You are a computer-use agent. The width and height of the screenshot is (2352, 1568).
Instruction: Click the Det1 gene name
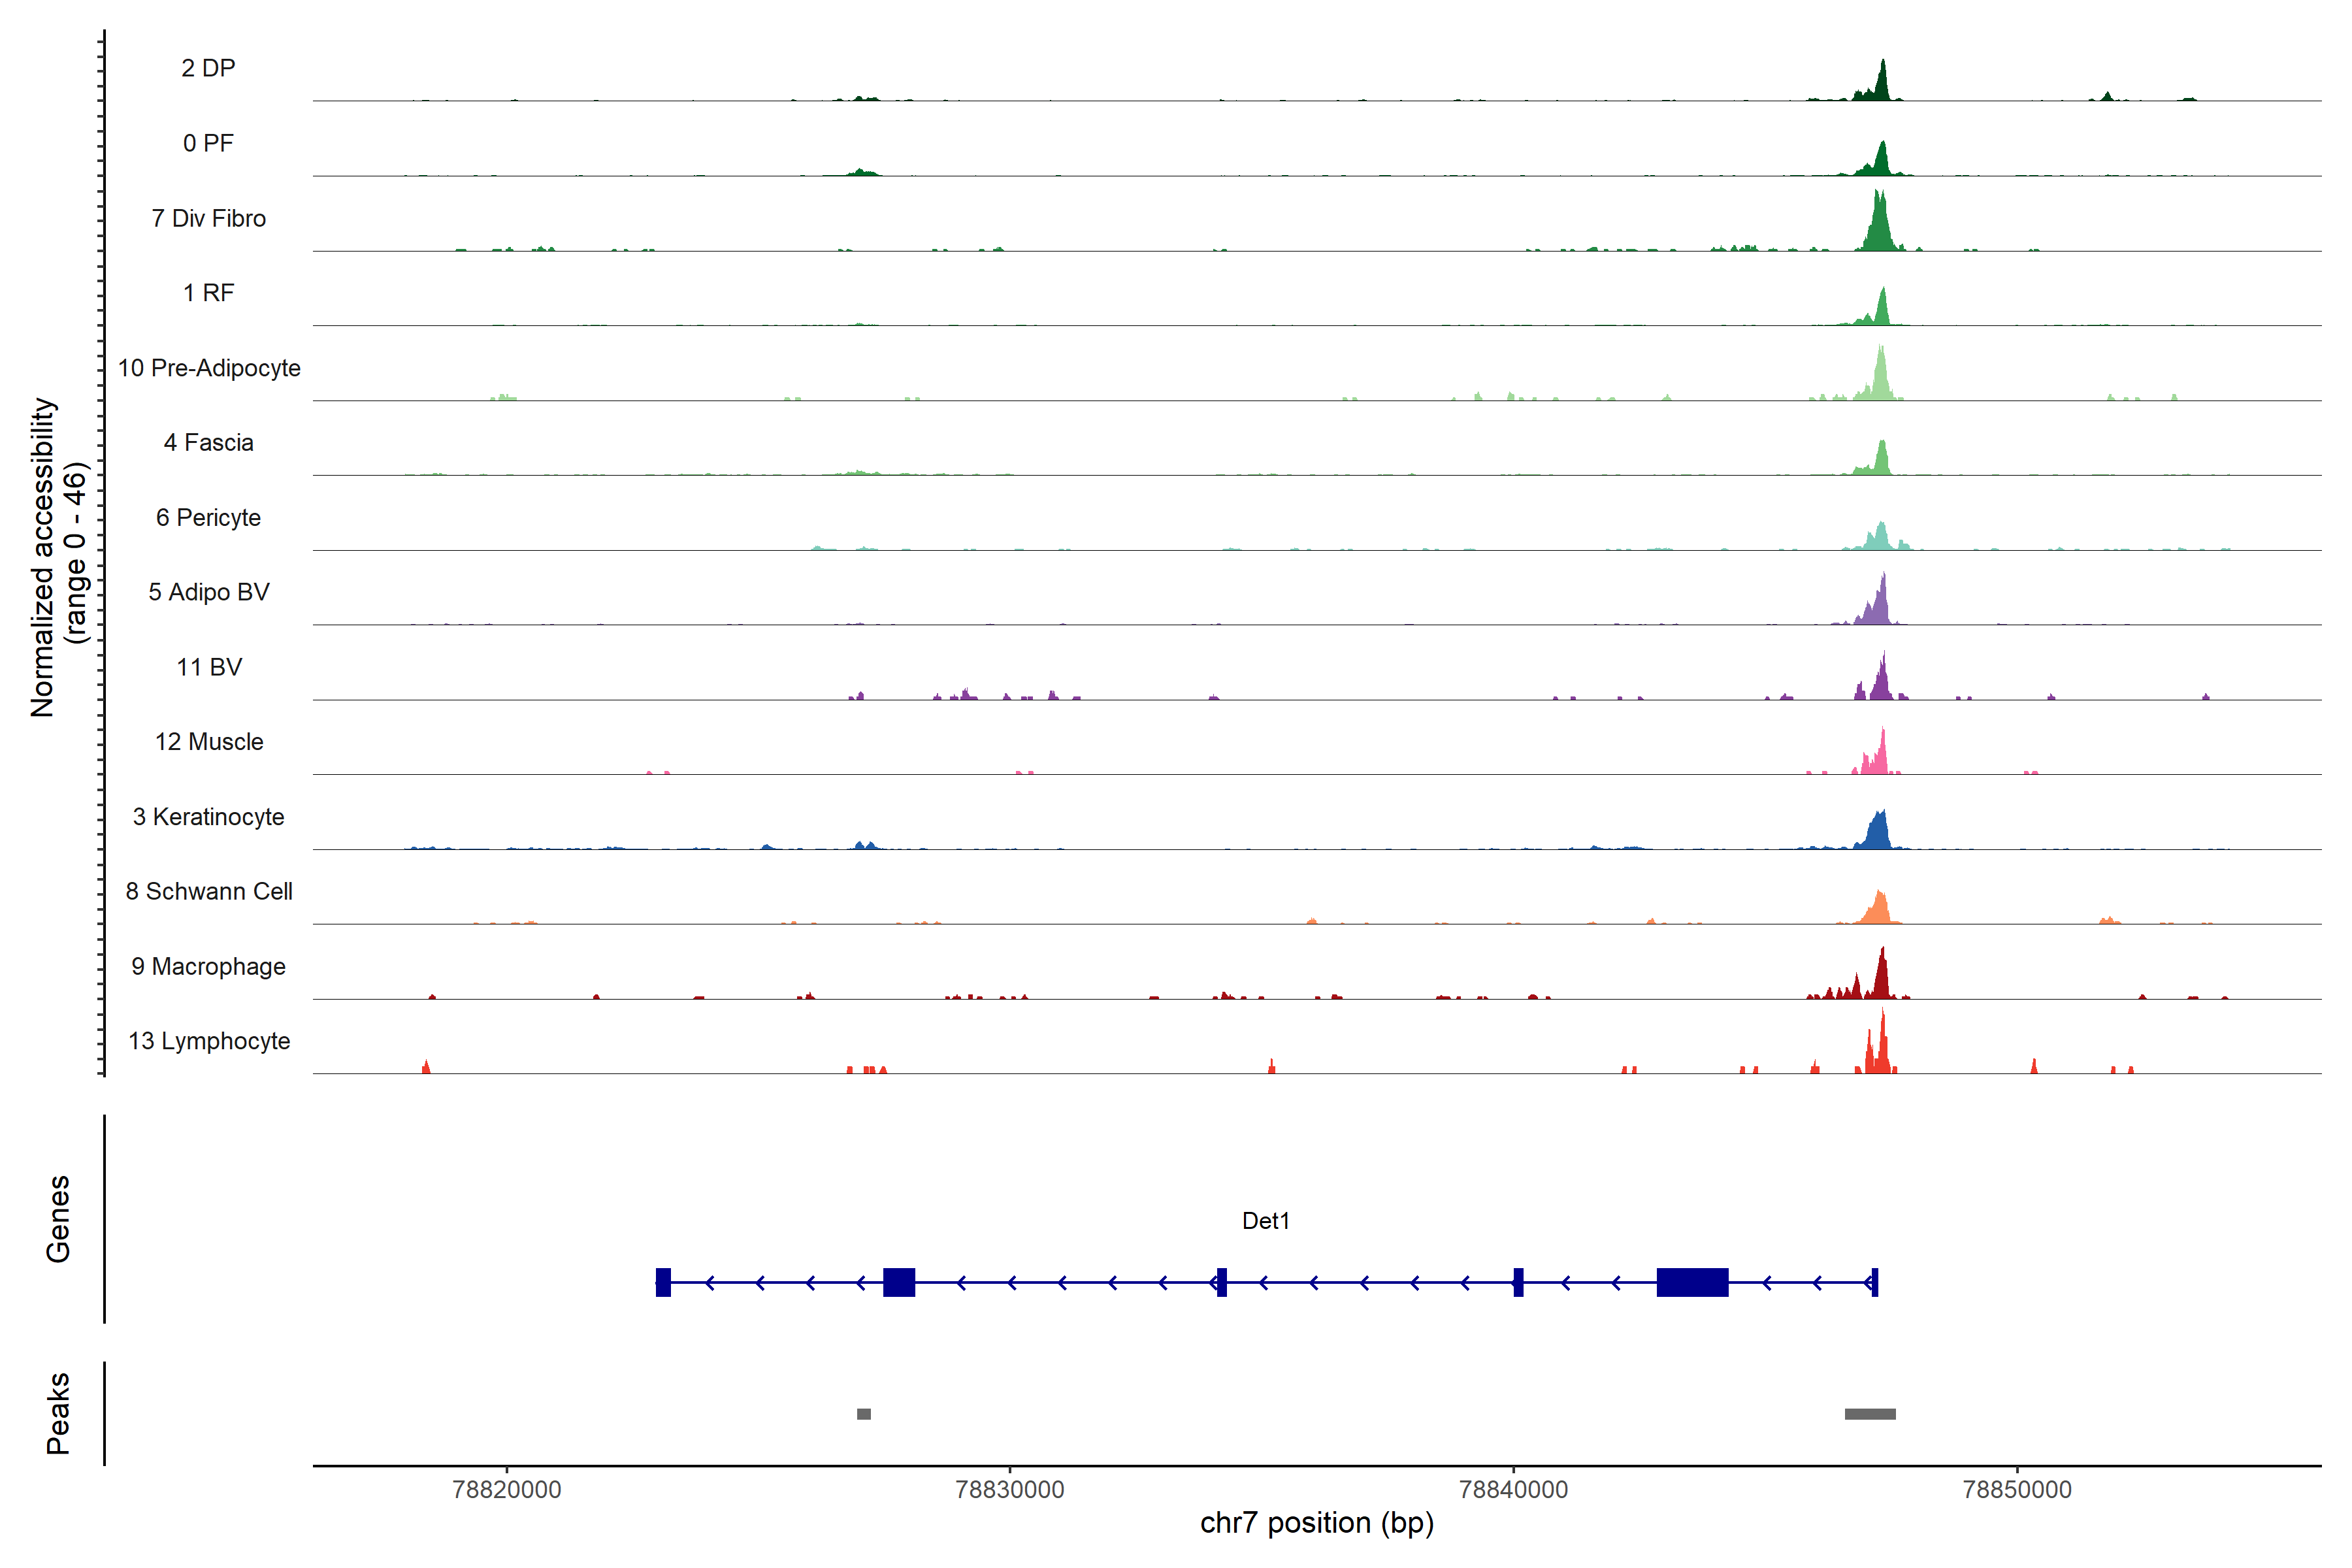click(1265, 1220)
